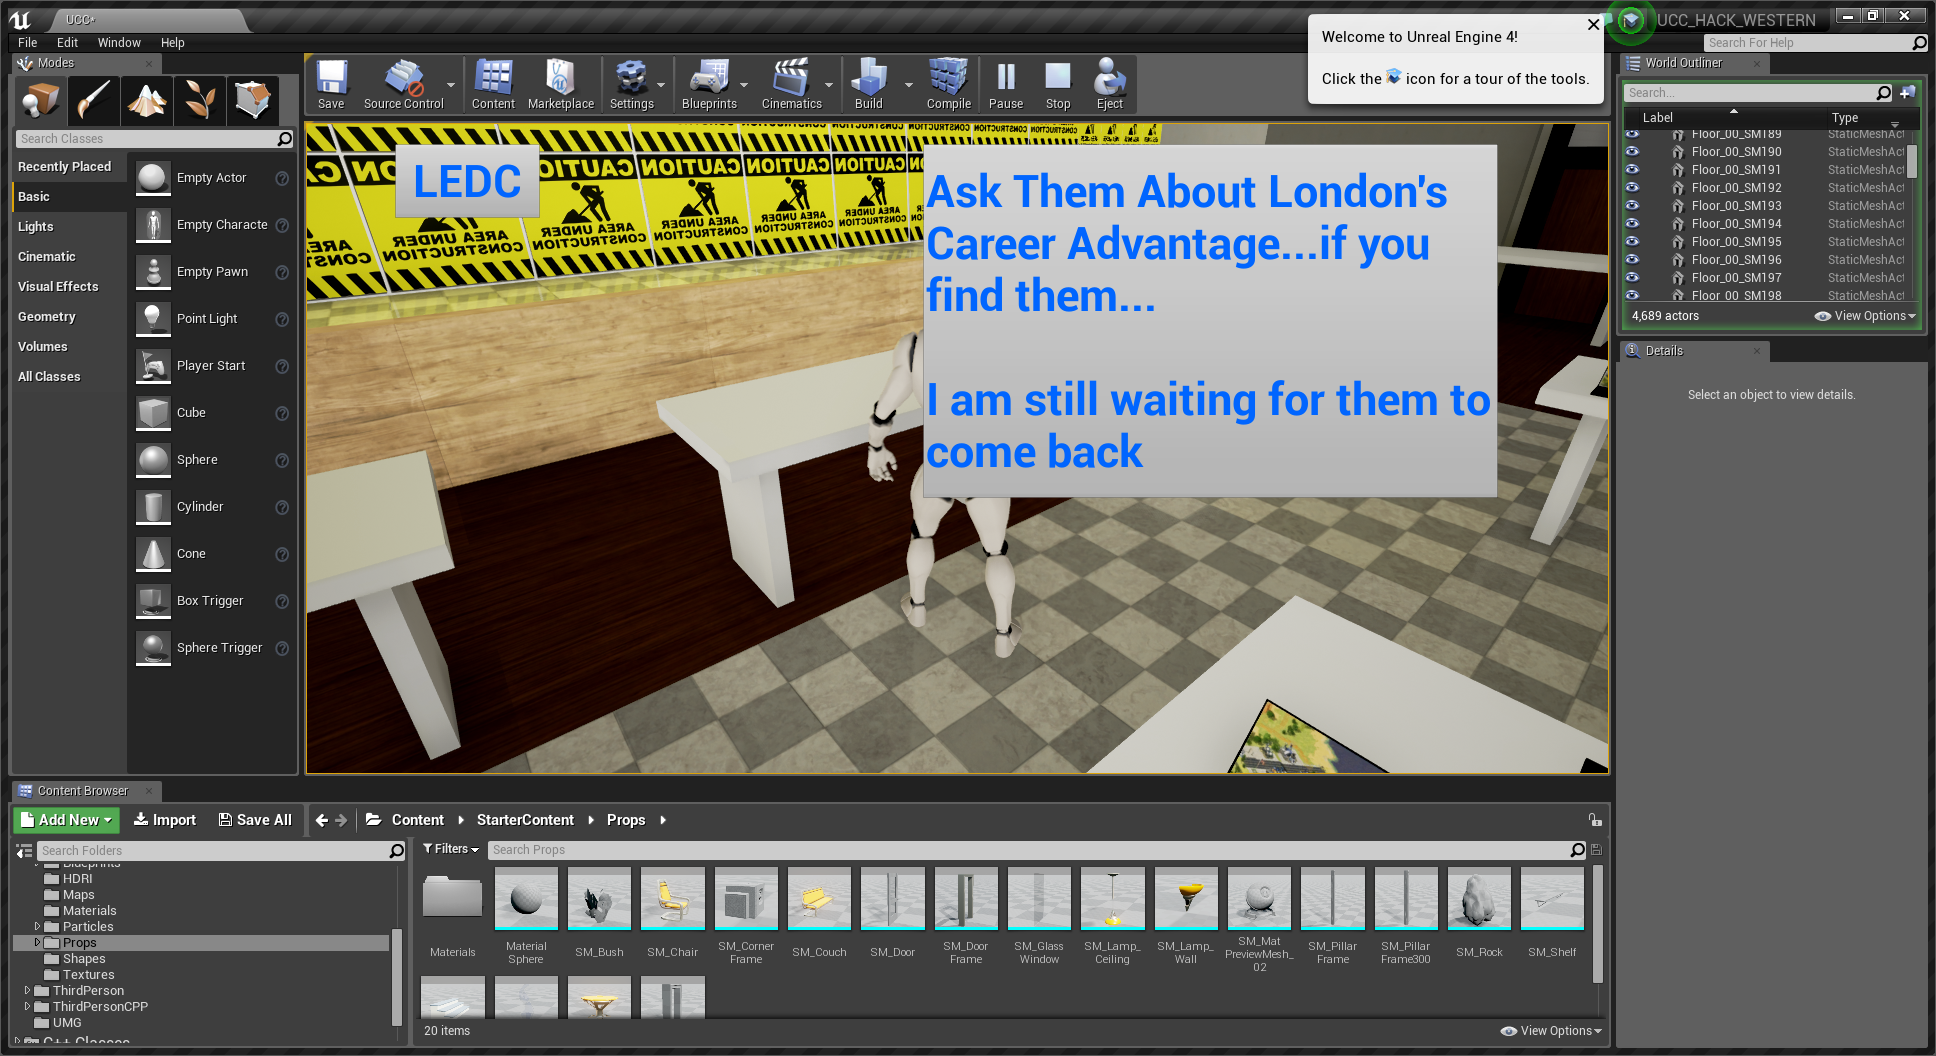Expand the ThirdPerson folder
Viewport: 1936px width, 1056px height.
point(28,991)
